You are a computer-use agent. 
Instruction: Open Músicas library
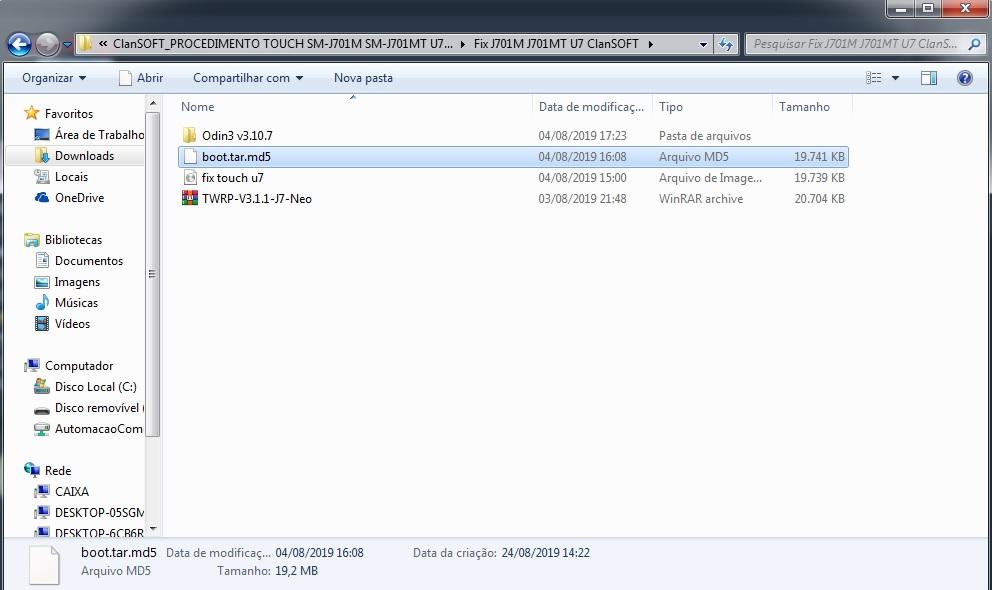tap(66, 302)
